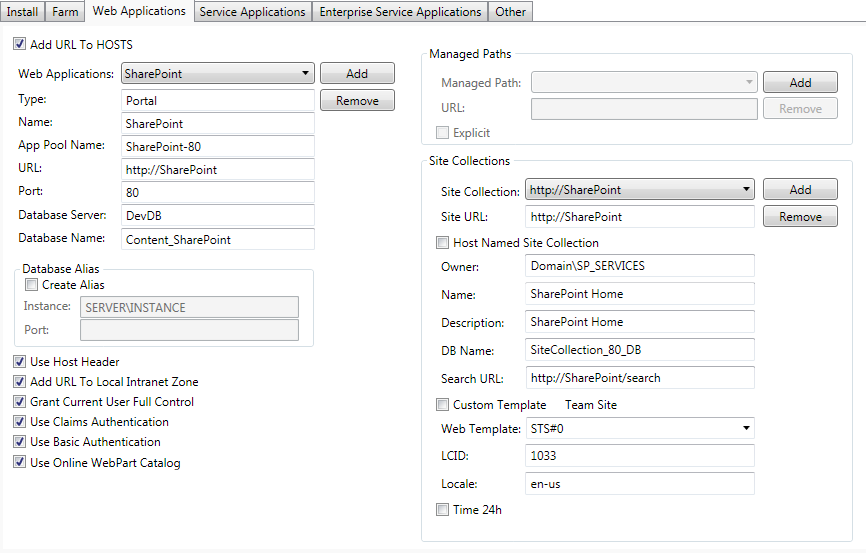Viewport: 866px width, 553px height.
Task: Edit the Database Server field
Action: (x=218, y=215)
